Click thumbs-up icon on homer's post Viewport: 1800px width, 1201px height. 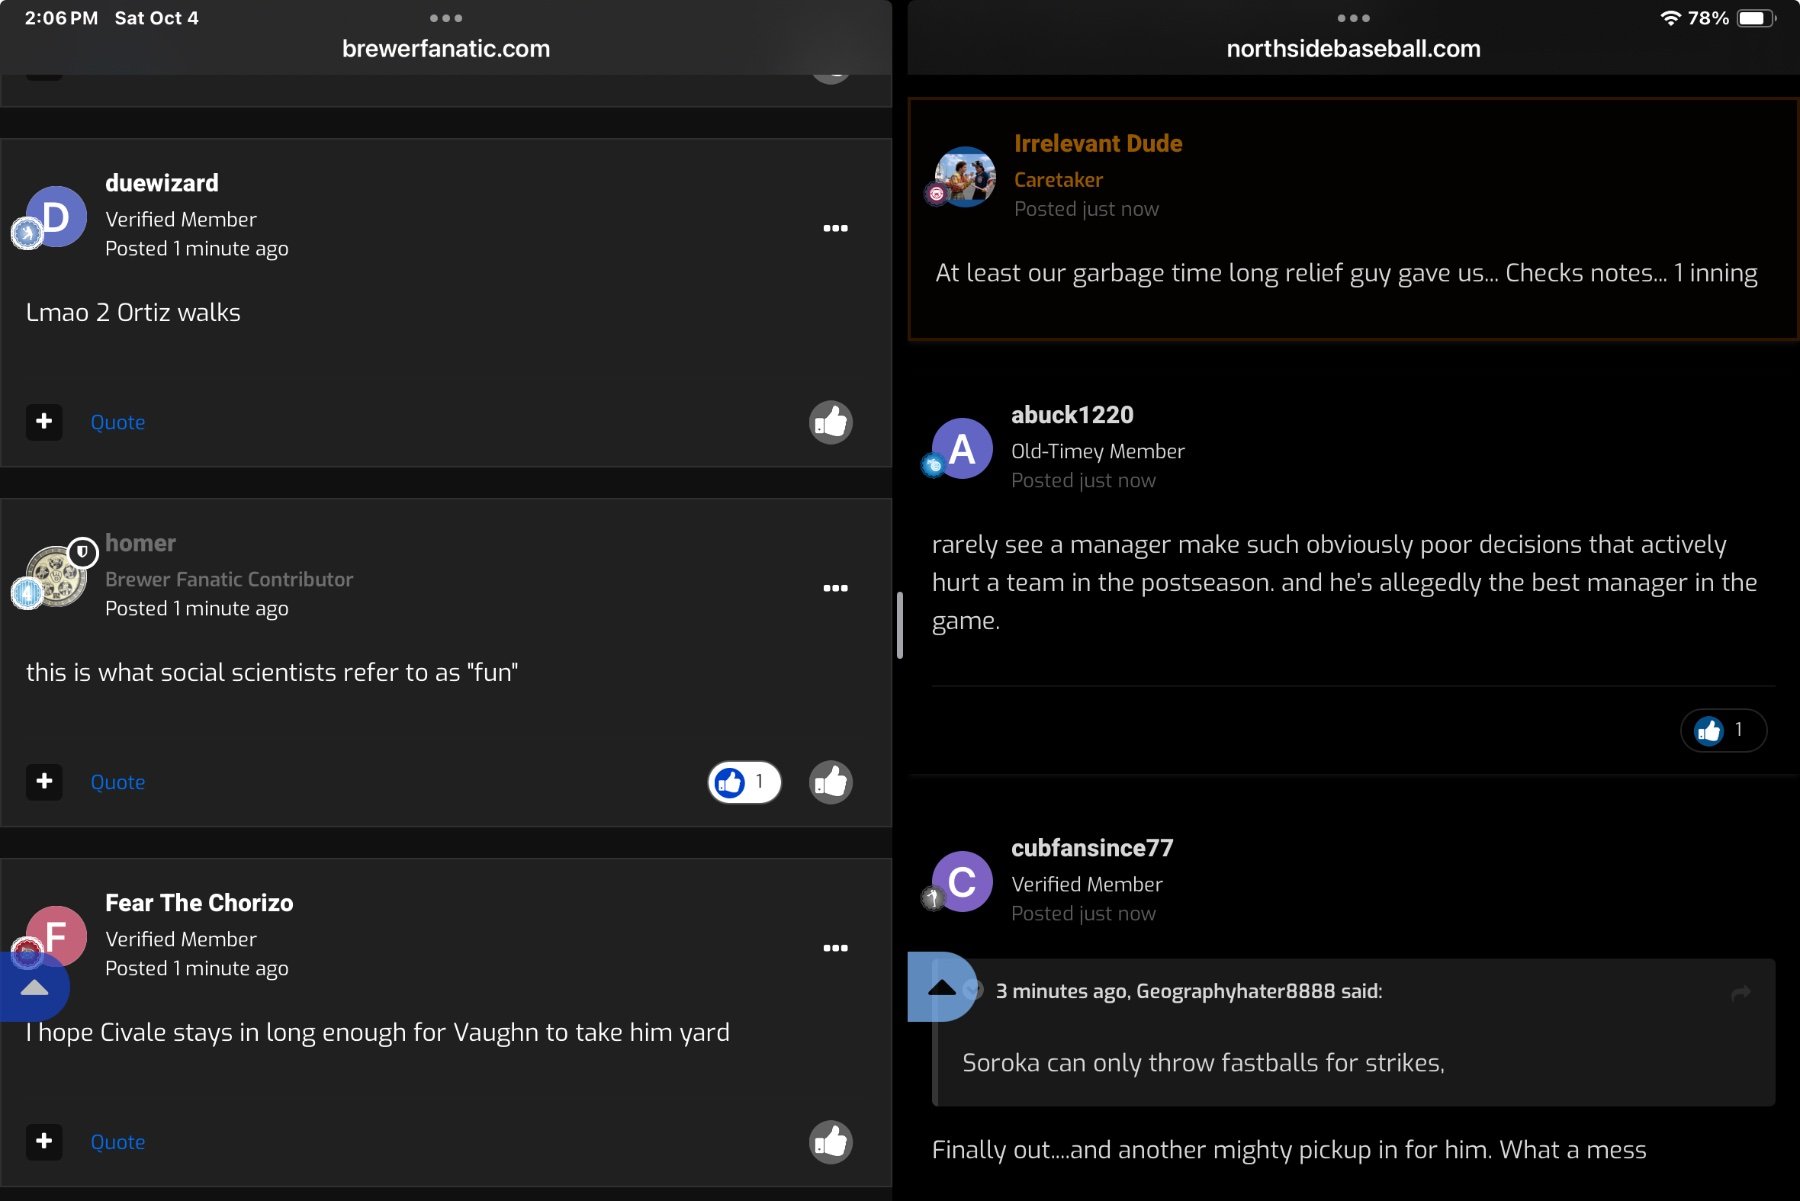click(830, 782)
